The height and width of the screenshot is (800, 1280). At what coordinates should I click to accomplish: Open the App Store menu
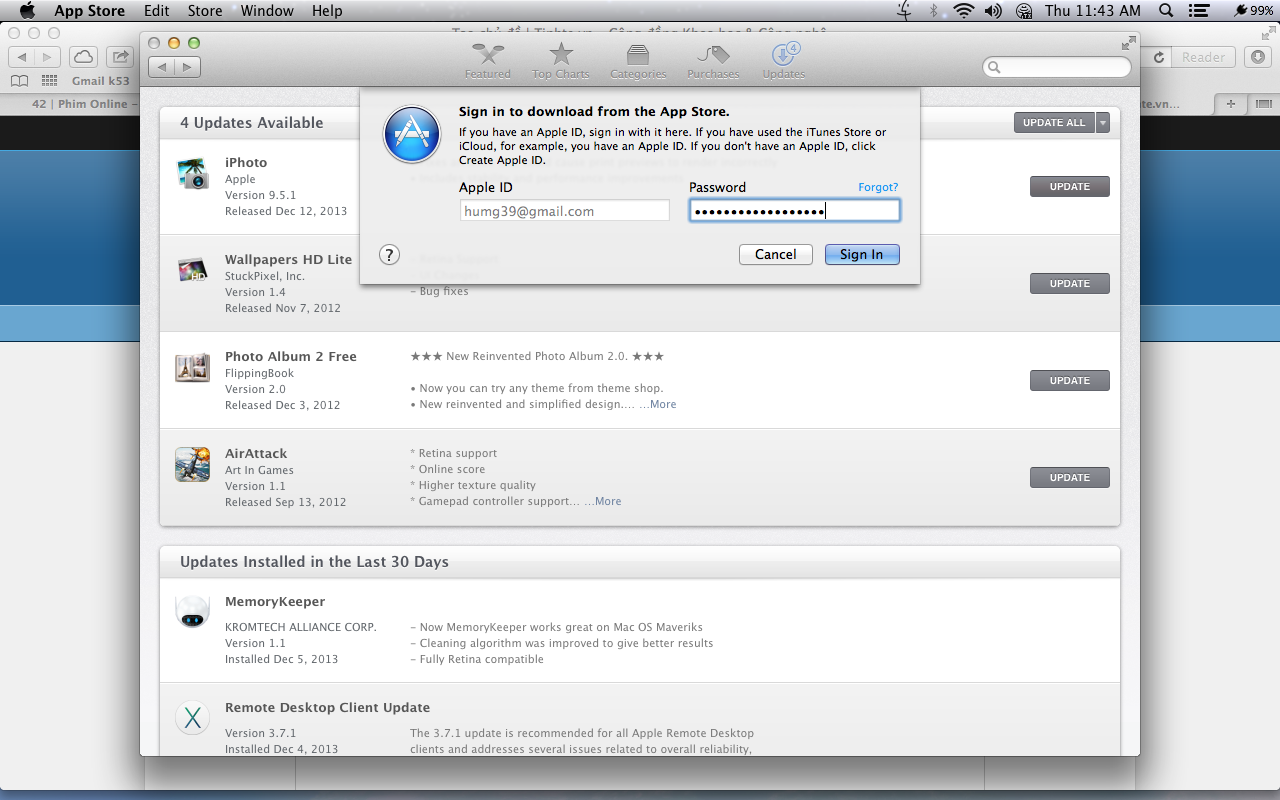point(89,11)
